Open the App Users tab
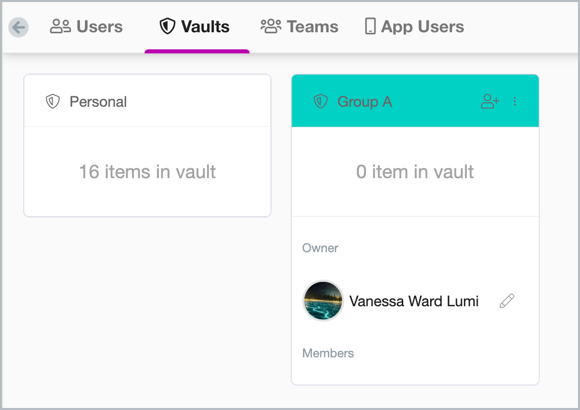This screenshot has width=580, height=410. coord(414,27)
